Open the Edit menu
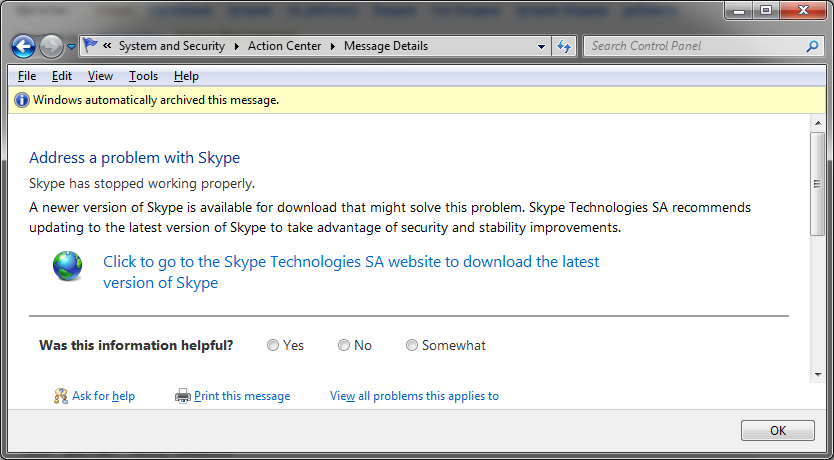Screen dimensions: 834x460 coord(62,76)
